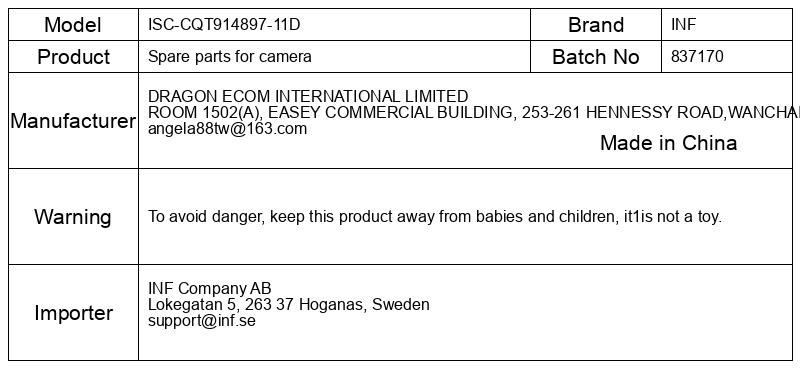Select the 'Spare parts for camera' text

(230, 57)
